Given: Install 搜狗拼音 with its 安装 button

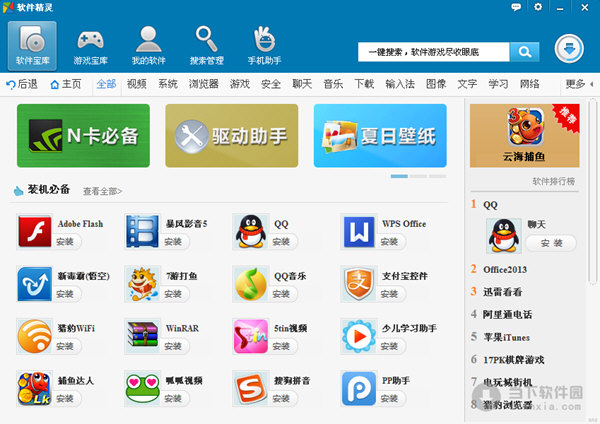Looking at the screenshot, I should pyautogui.click(x=282, y=399).
